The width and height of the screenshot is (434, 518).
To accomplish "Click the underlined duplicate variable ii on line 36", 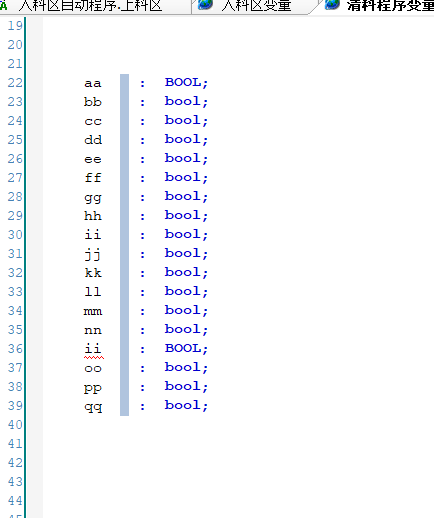I will click(93, 349).
